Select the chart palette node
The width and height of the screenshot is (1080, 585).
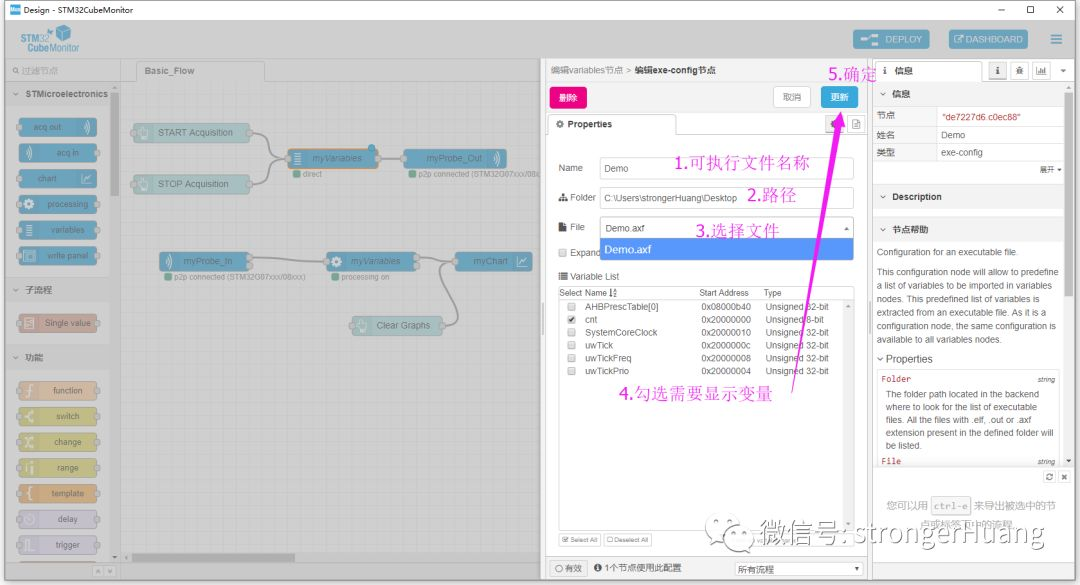57,178
